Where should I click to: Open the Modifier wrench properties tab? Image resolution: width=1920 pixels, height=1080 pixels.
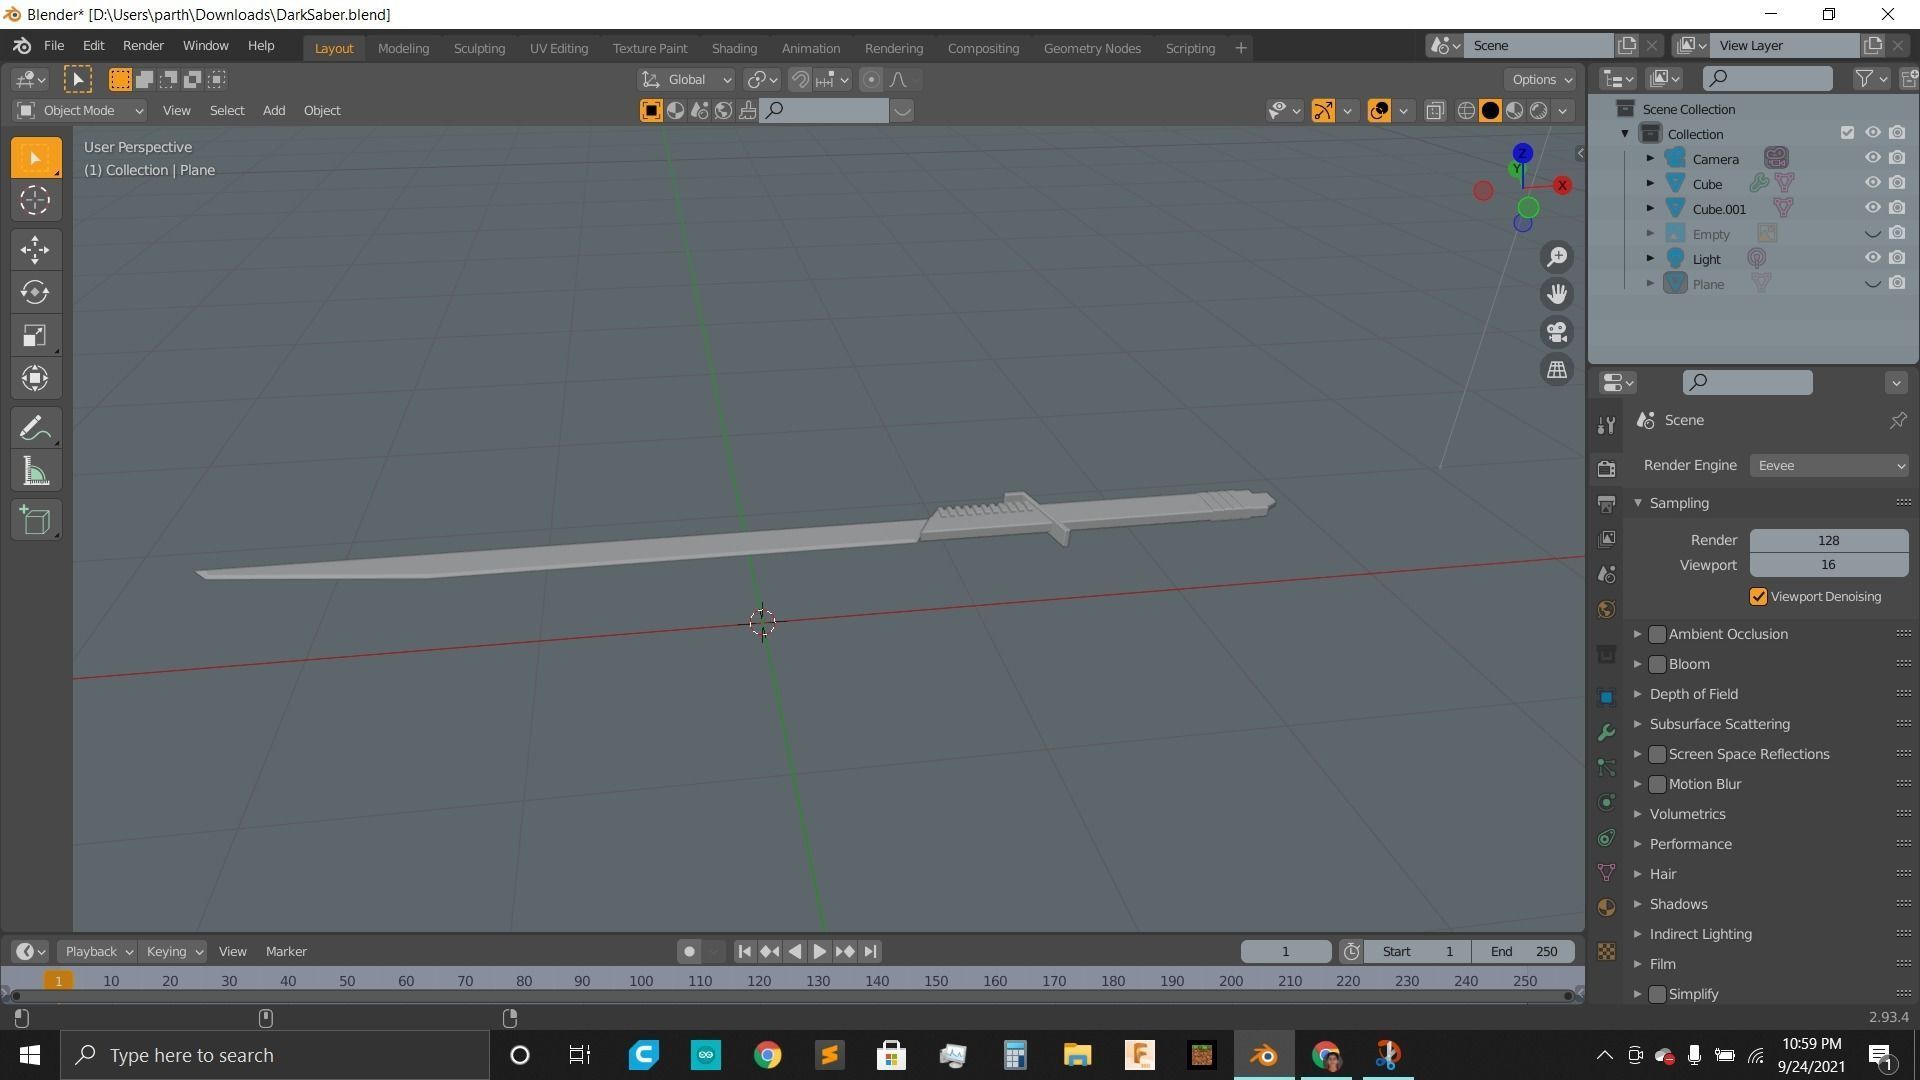(1606, 733)
